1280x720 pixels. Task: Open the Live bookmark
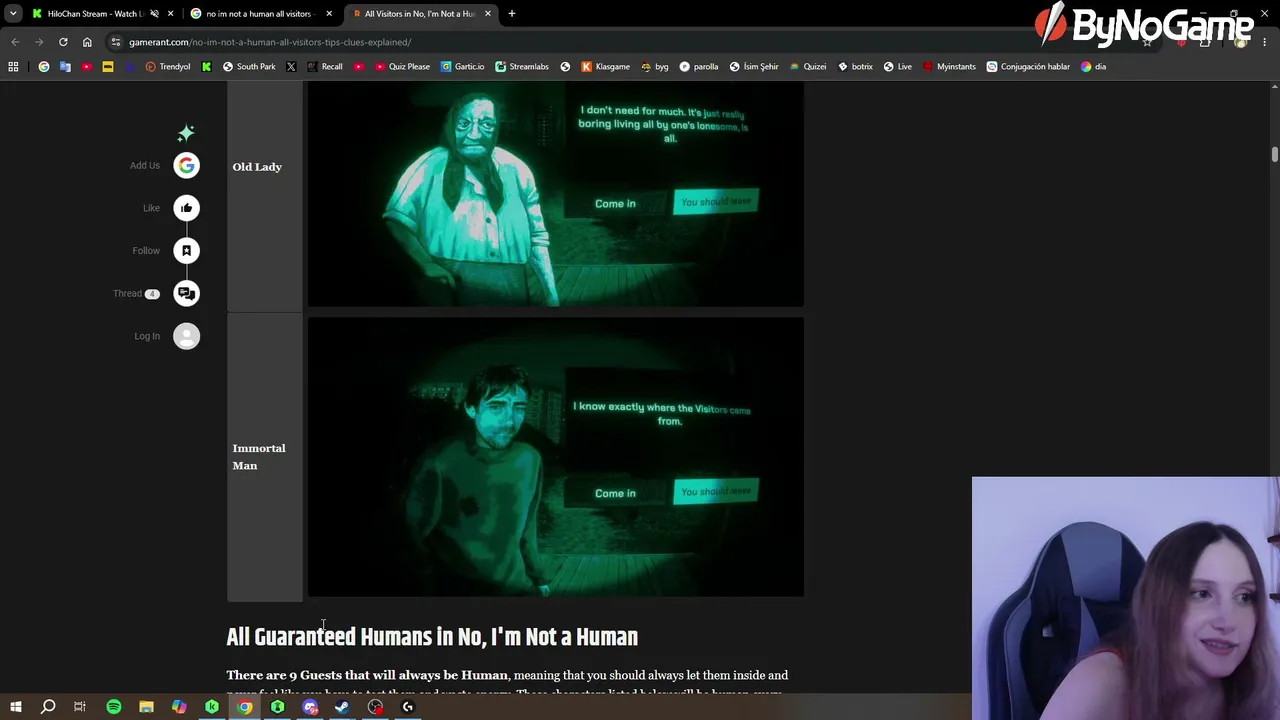898,67
